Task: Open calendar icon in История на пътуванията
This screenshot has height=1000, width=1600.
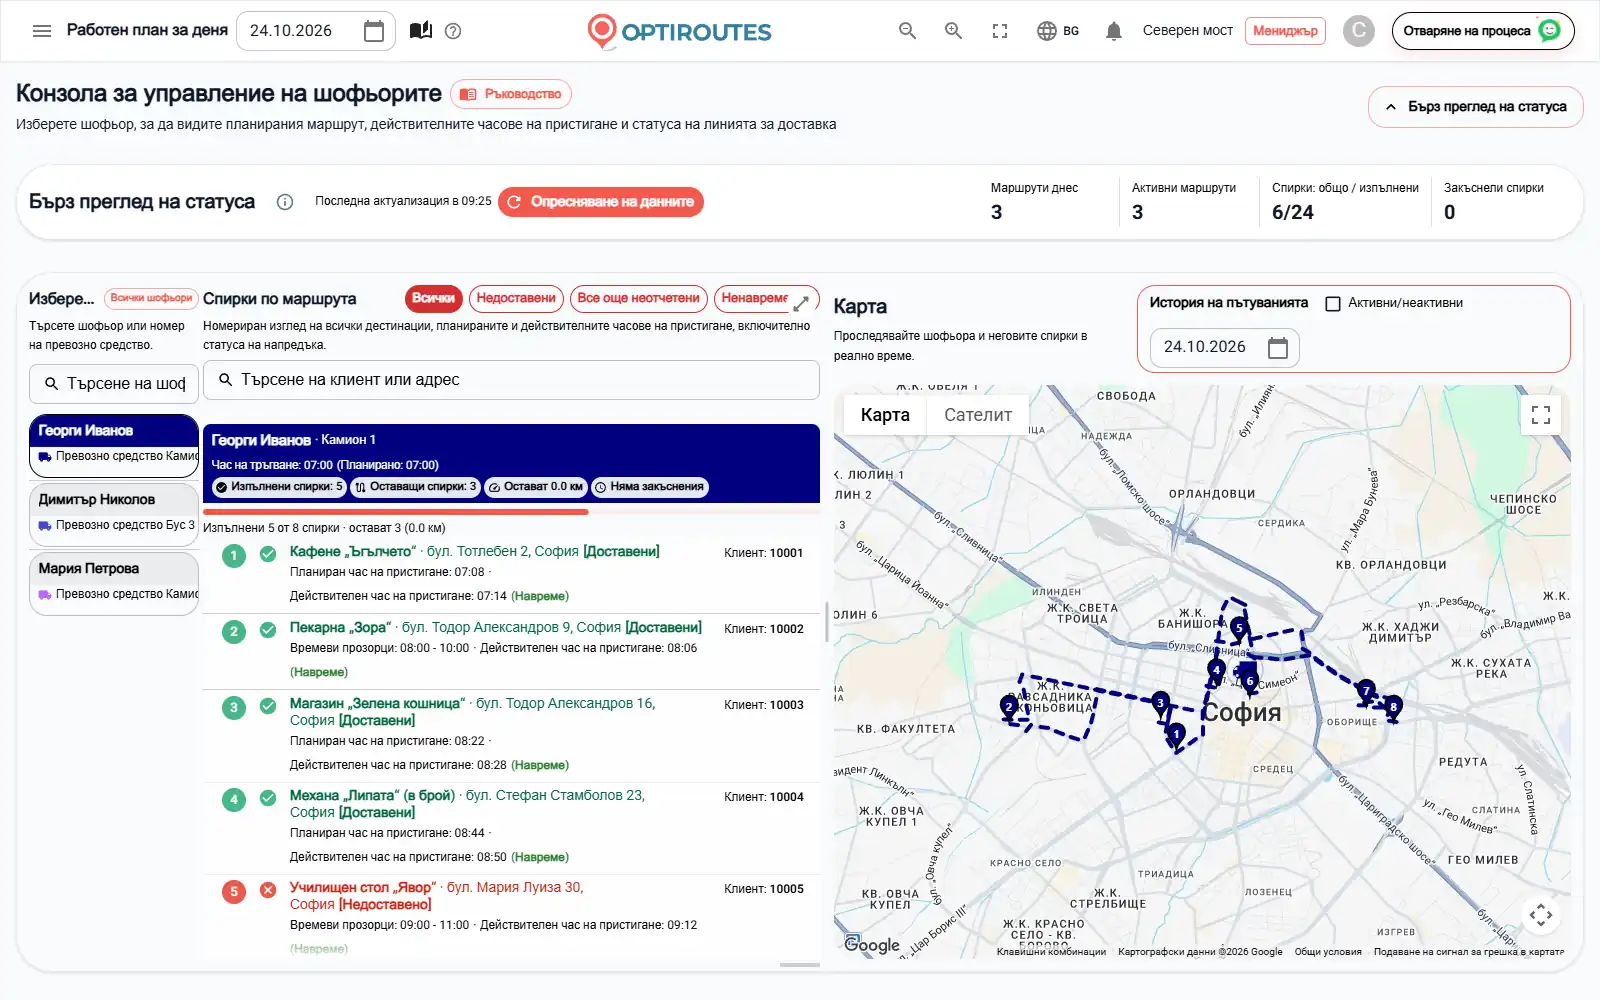Action: (x=1278, y=347)
